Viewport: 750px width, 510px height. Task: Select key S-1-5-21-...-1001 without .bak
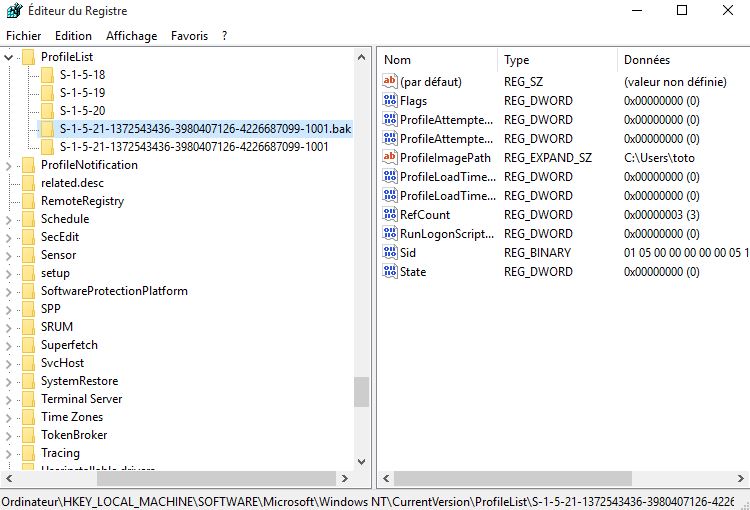click(x=194, y=147)
